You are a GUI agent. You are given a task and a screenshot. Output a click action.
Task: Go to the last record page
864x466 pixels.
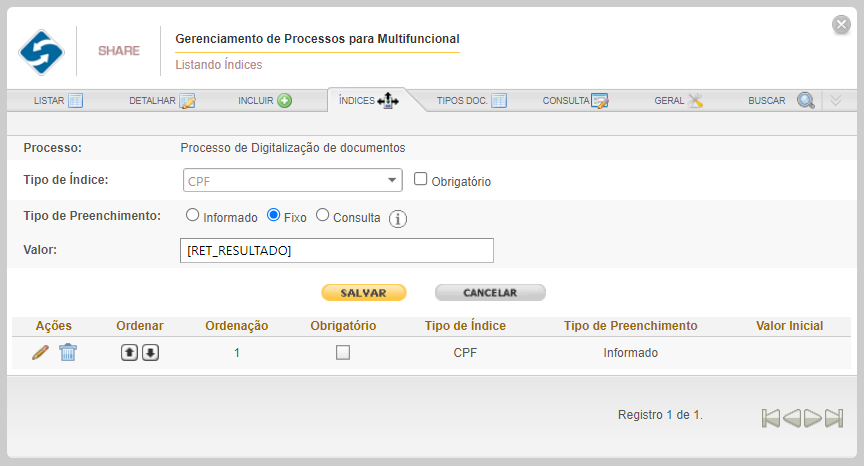click(834, 418)
